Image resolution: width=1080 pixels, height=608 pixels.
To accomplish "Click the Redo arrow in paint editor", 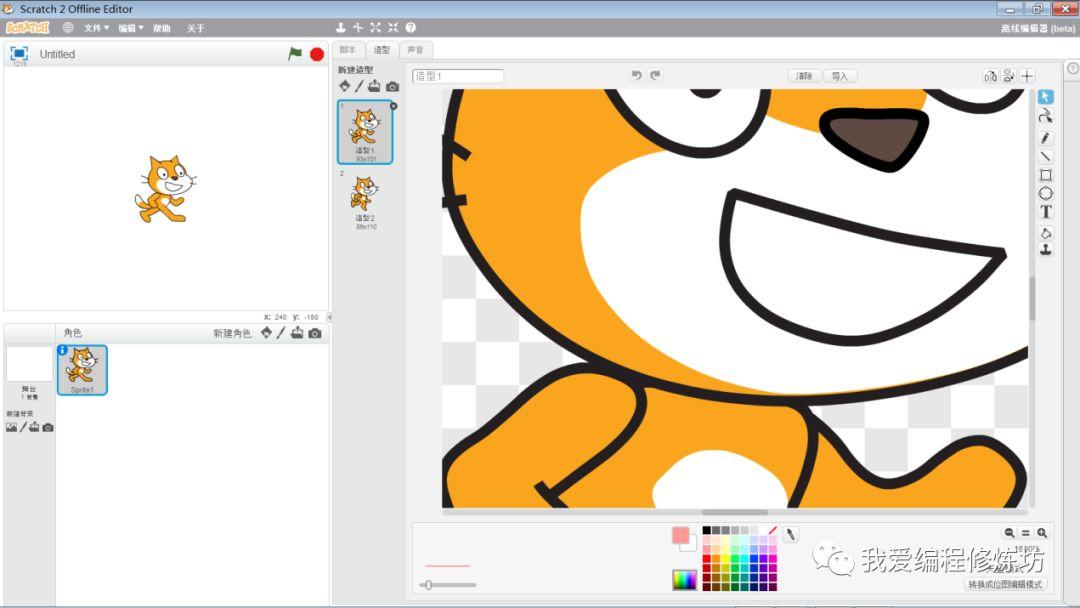I will coord(655,75).
